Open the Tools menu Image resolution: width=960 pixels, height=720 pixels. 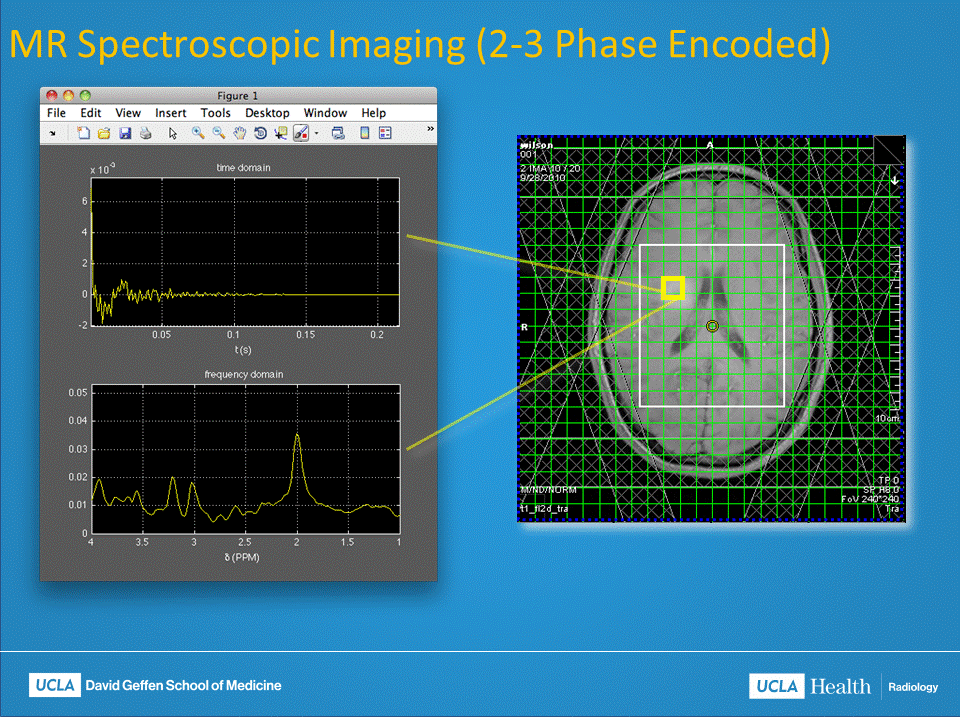tap(215, 113)
